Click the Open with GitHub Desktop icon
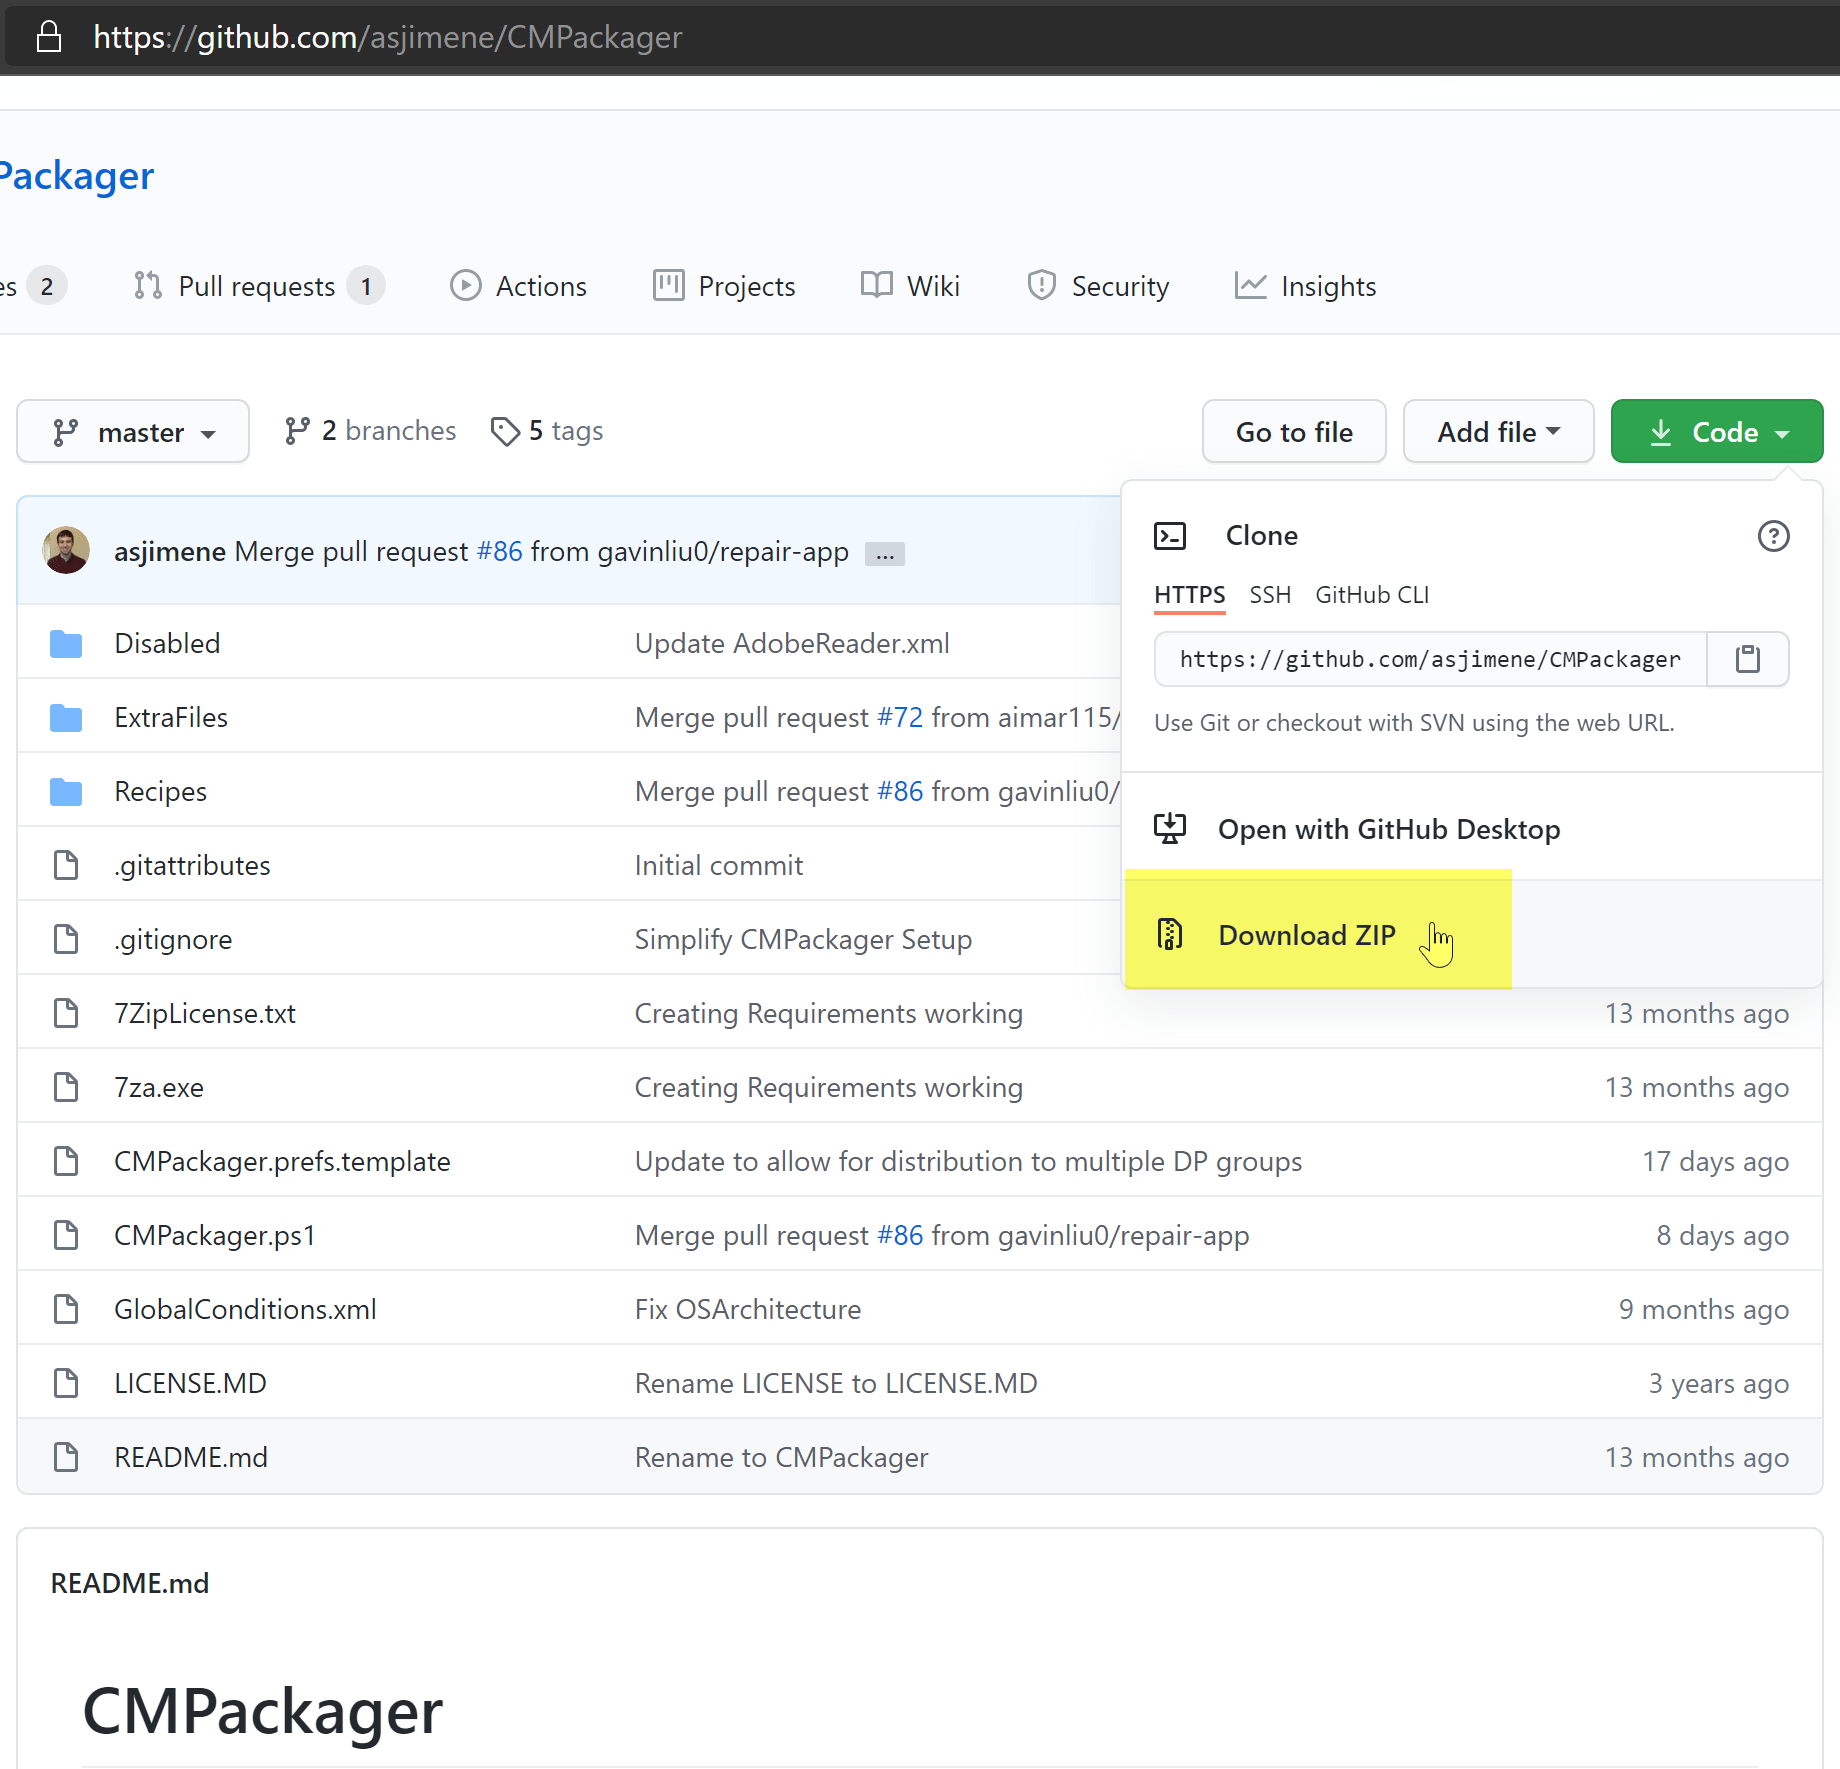The image size is (1840, 1769). tap(1170, 828)
